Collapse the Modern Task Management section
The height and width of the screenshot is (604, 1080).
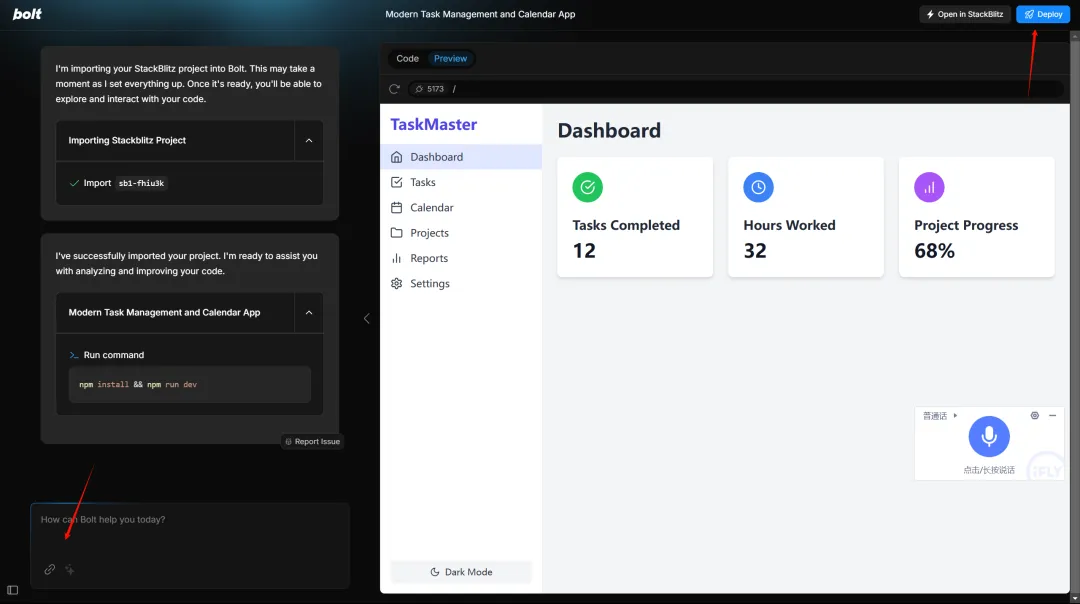[309, 313]
